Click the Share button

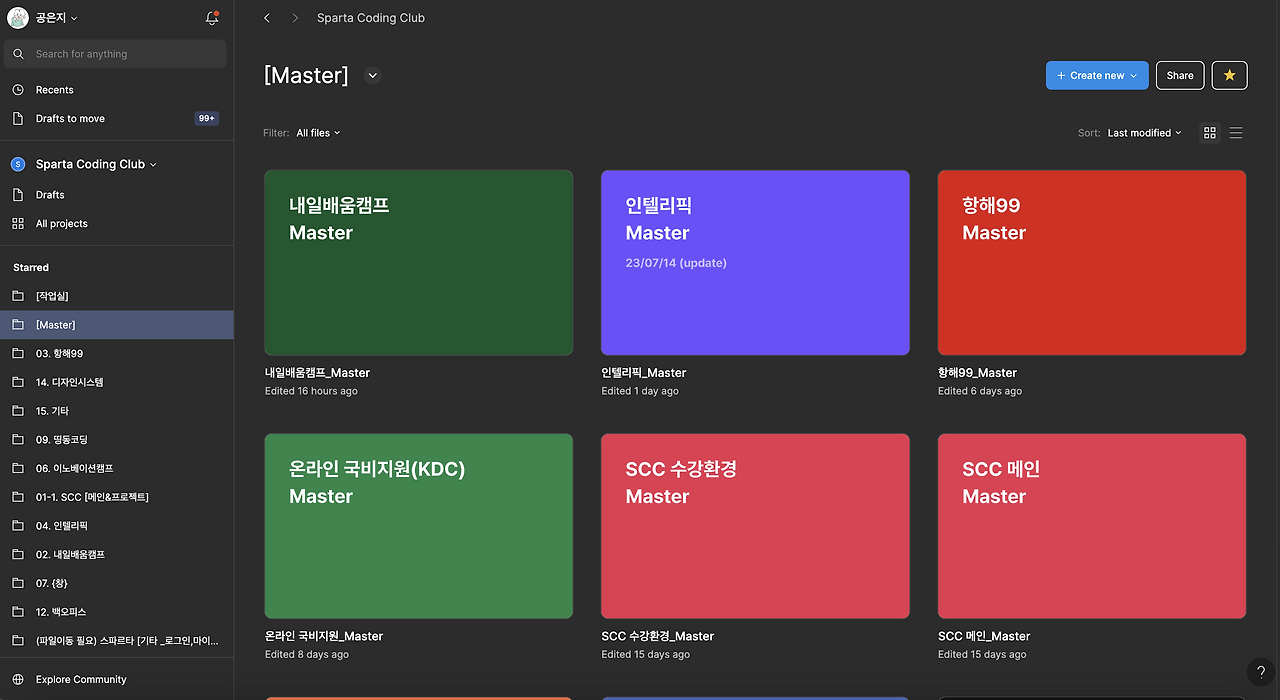coord(1180,75)
